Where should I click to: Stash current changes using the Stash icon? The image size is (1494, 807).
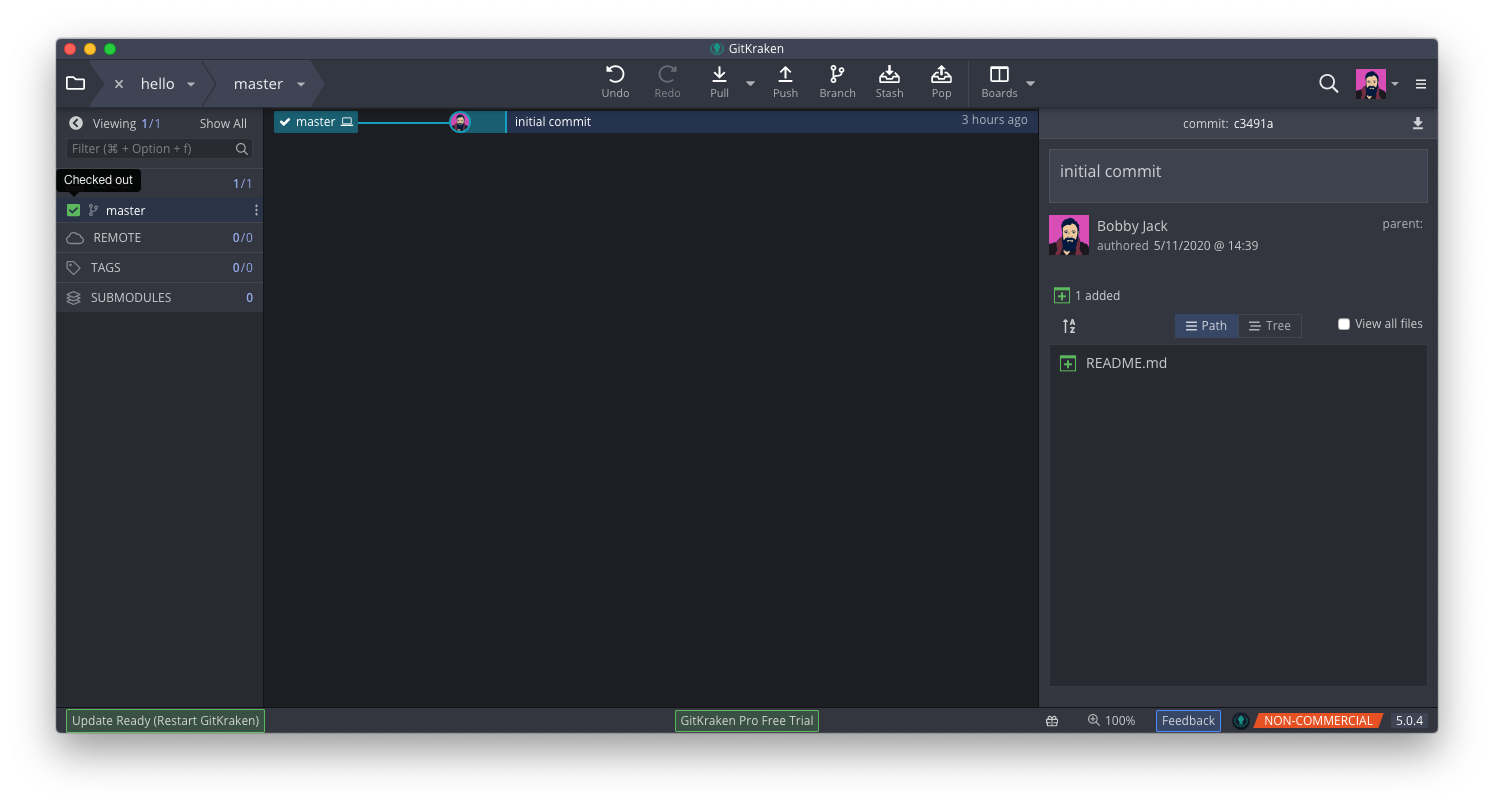tap(889, 80)
